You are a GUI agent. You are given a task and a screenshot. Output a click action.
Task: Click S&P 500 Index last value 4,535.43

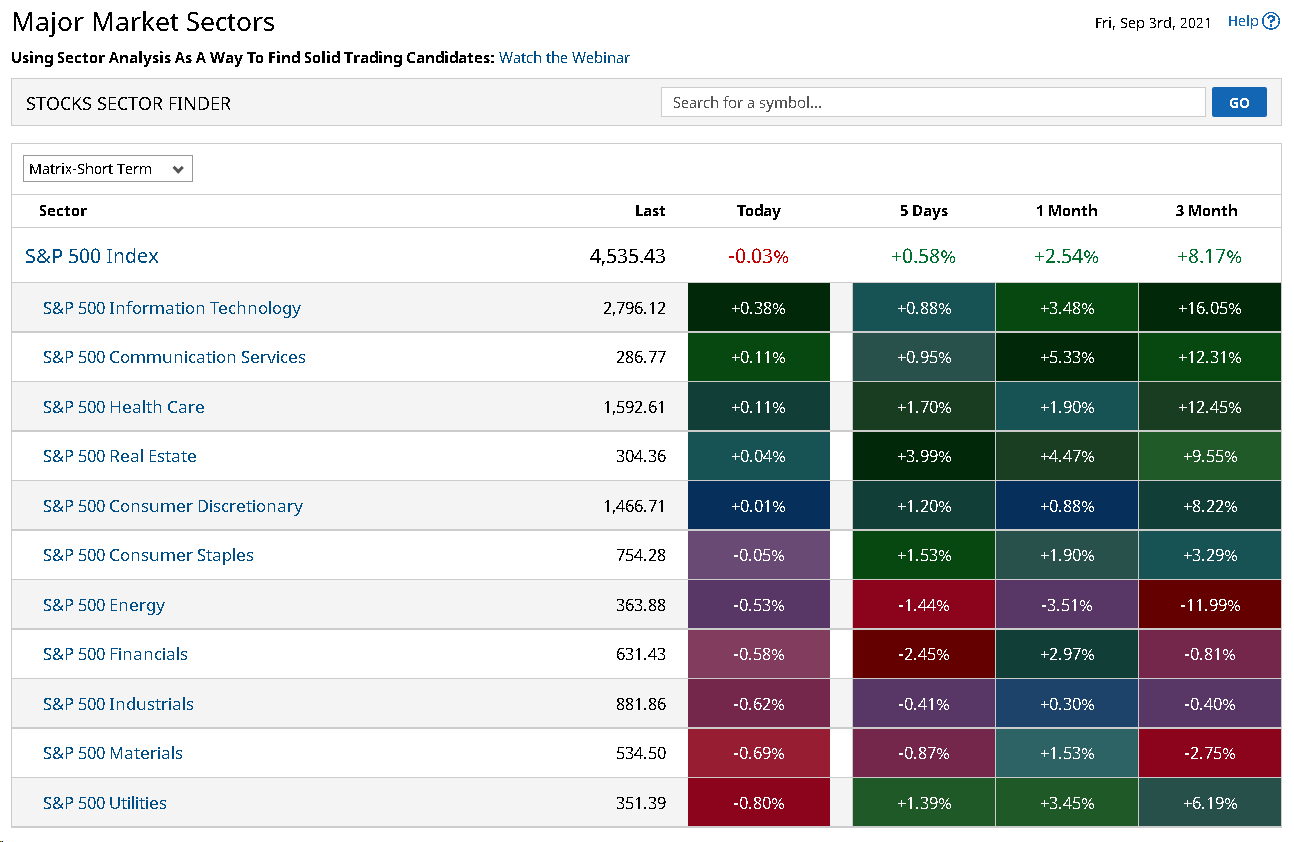tap(628, 256)
